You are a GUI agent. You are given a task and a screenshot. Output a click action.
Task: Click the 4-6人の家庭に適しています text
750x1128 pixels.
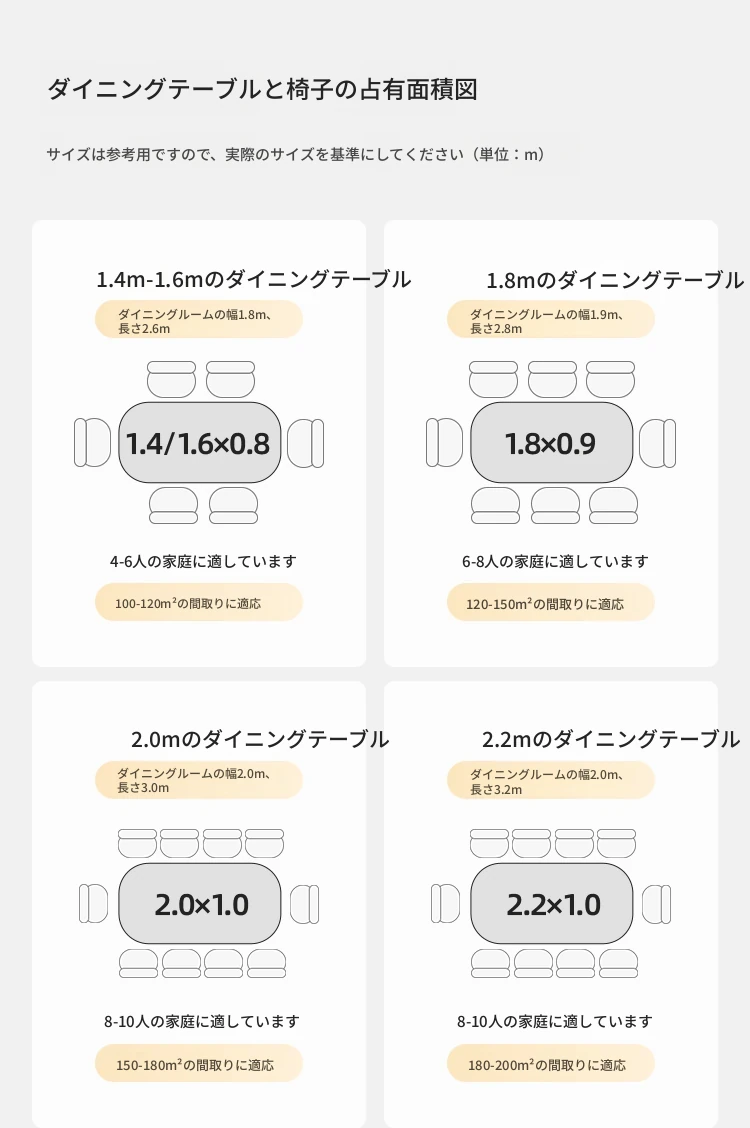click(x=203, y=562)
